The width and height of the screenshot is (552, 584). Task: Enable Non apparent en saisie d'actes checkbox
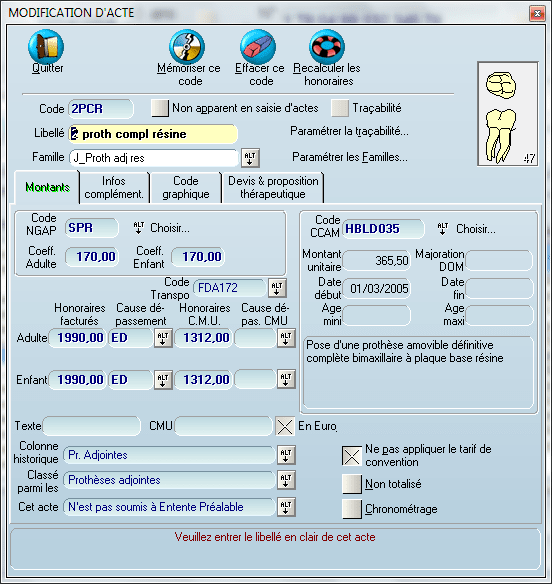pyautogui.click(x=160, y=108)
